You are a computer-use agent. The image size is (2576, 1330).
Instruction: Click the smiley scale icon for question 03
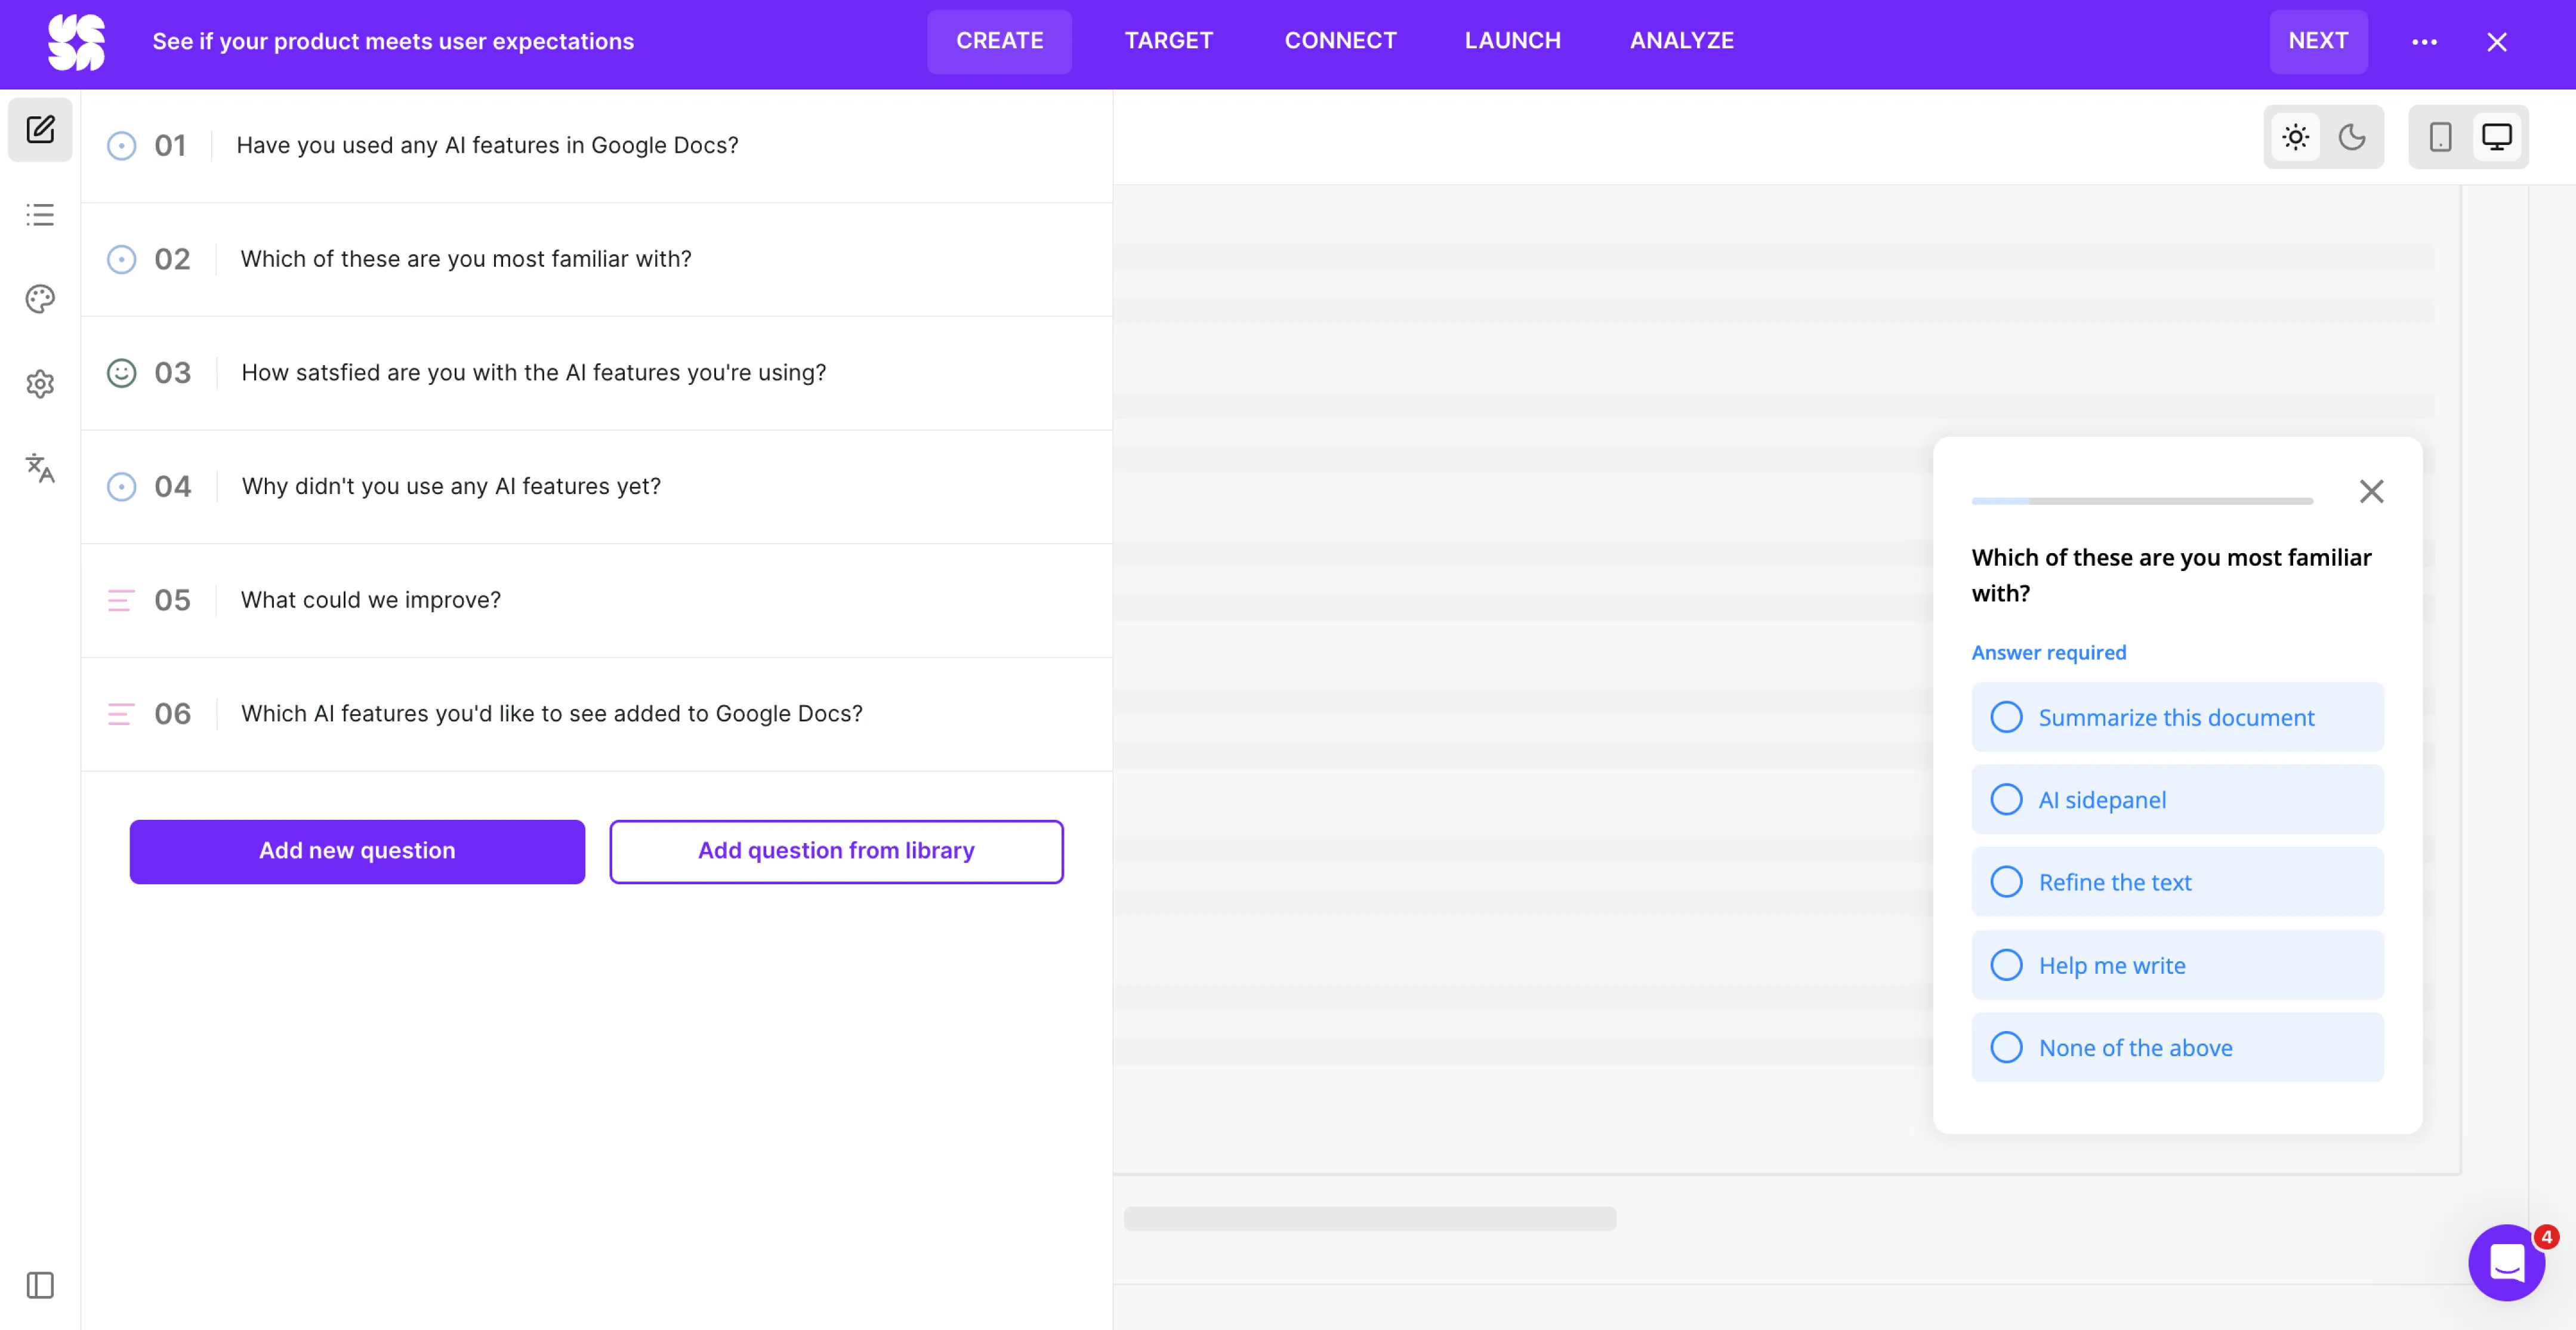click(x=121, y=373)
